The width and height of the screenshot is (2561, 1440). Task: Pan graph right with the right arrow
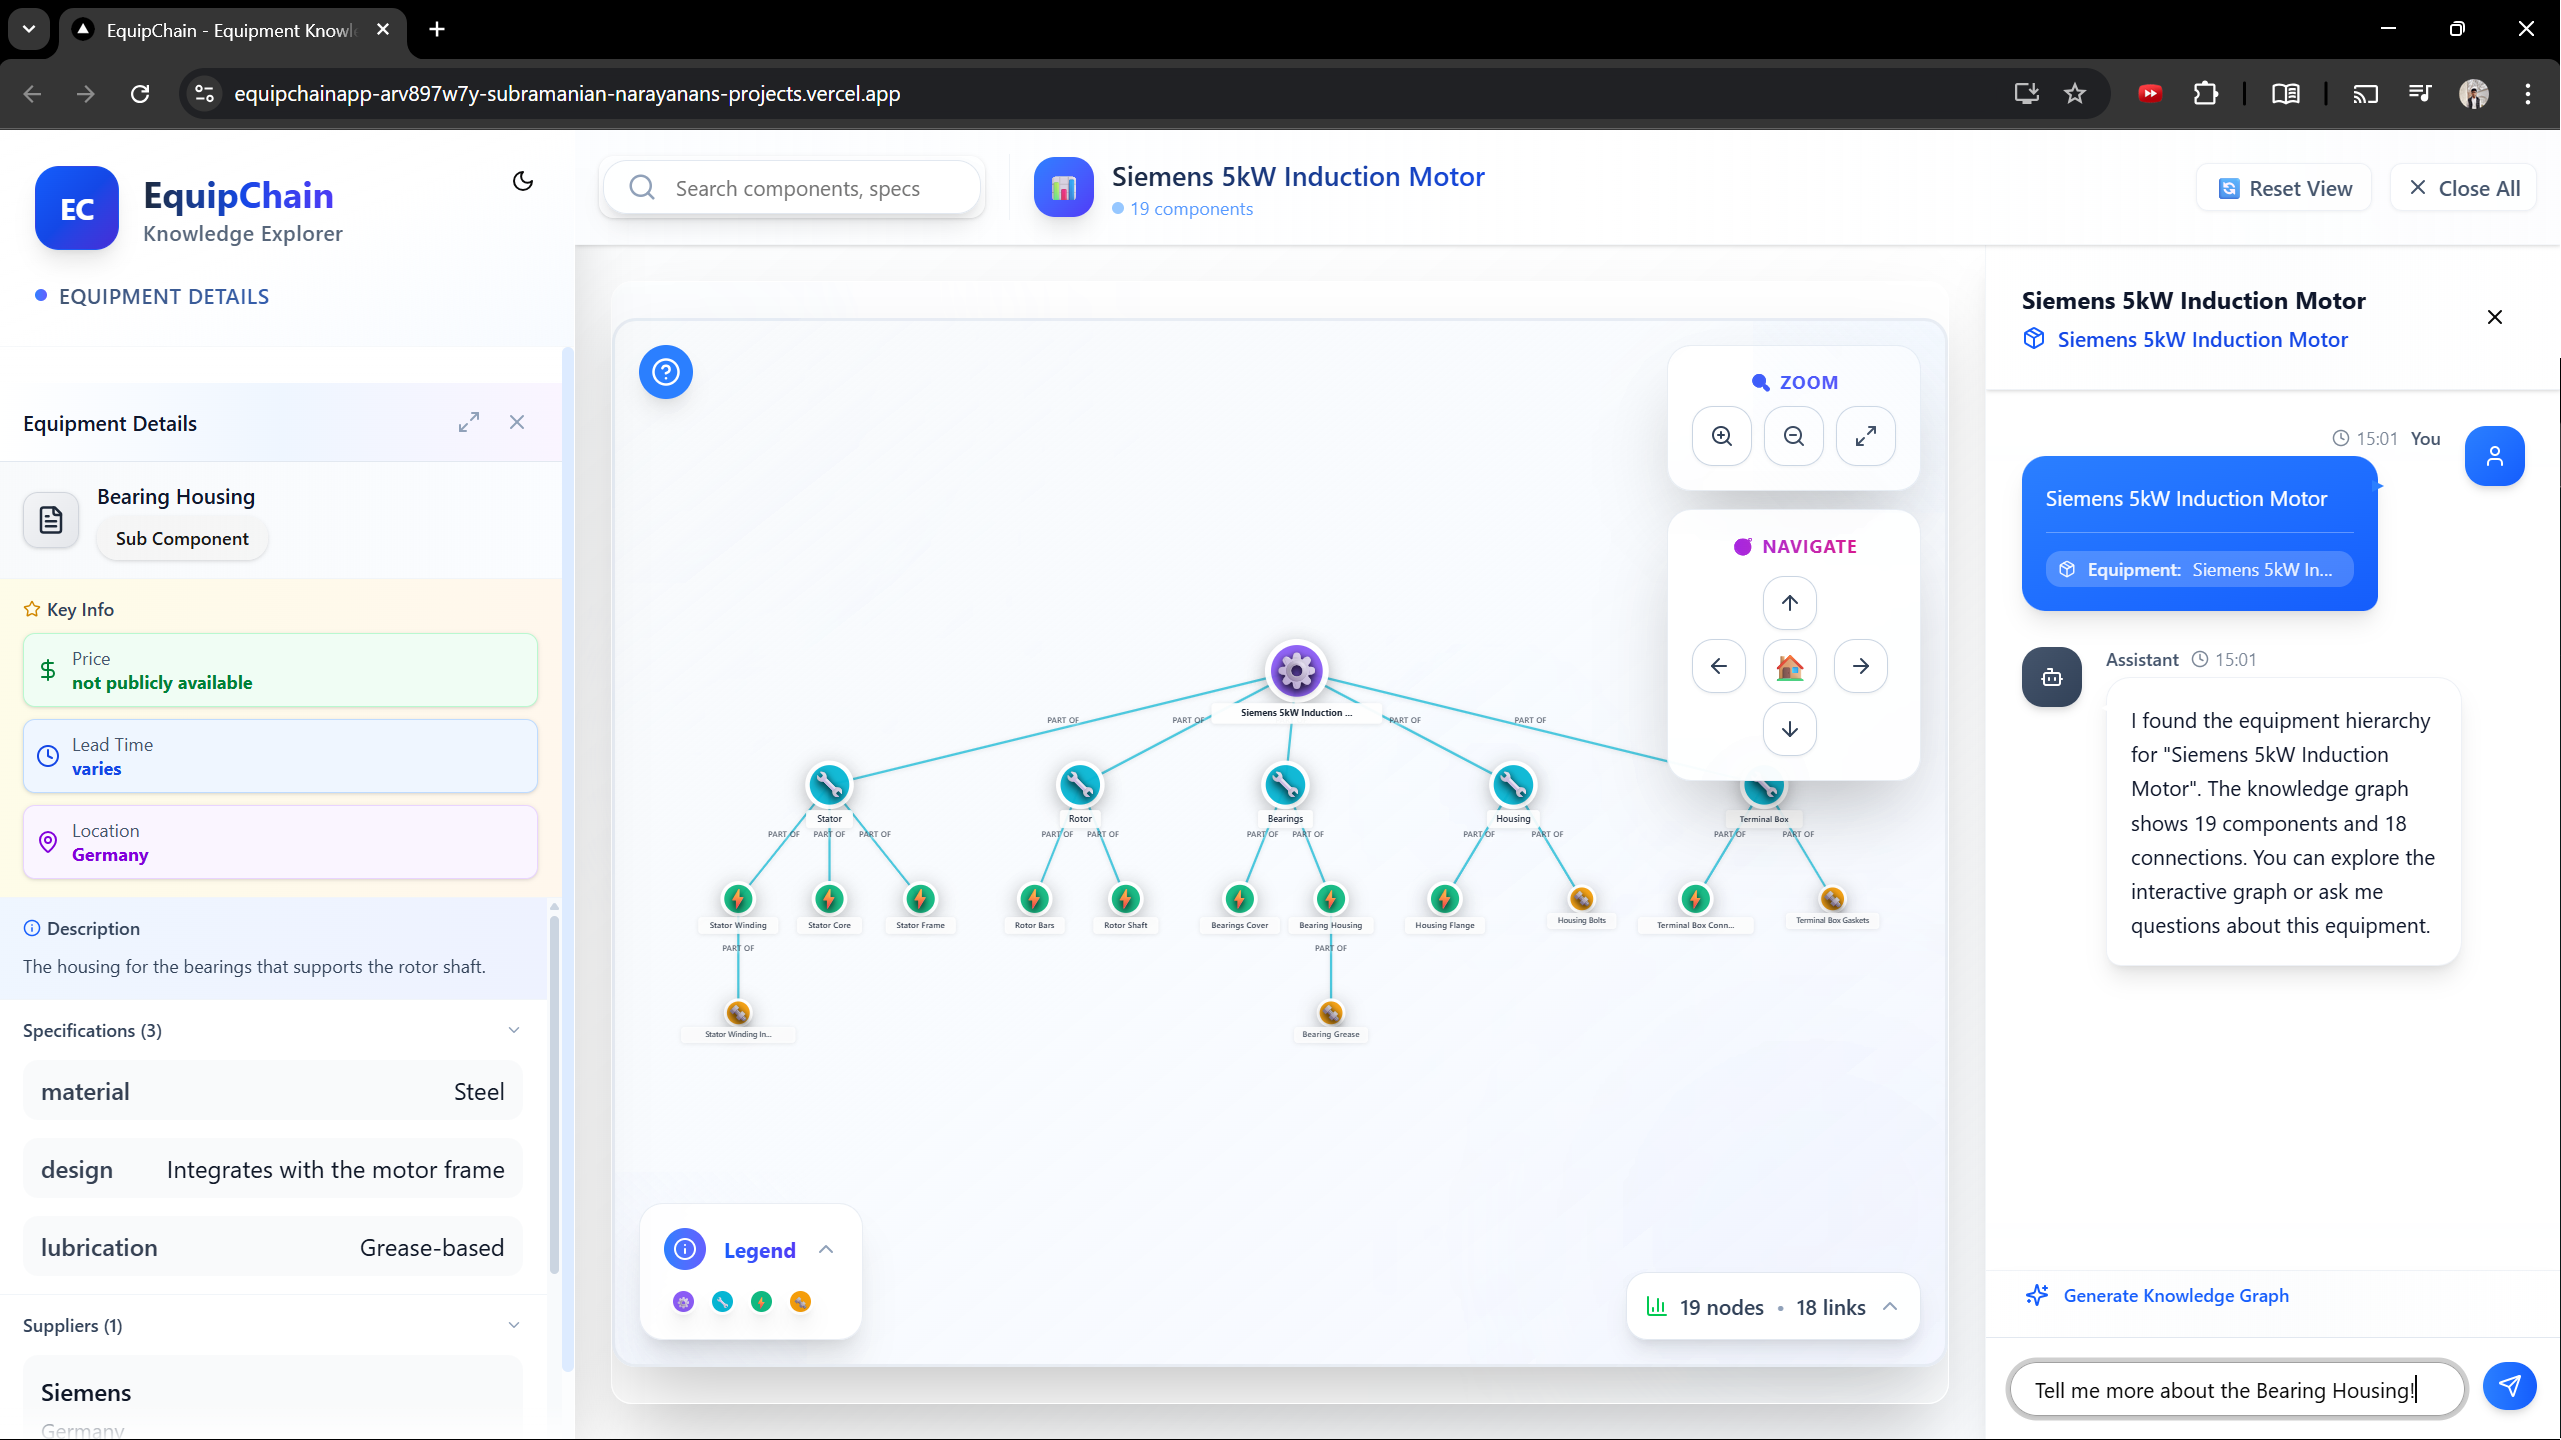coord(1860,666)
